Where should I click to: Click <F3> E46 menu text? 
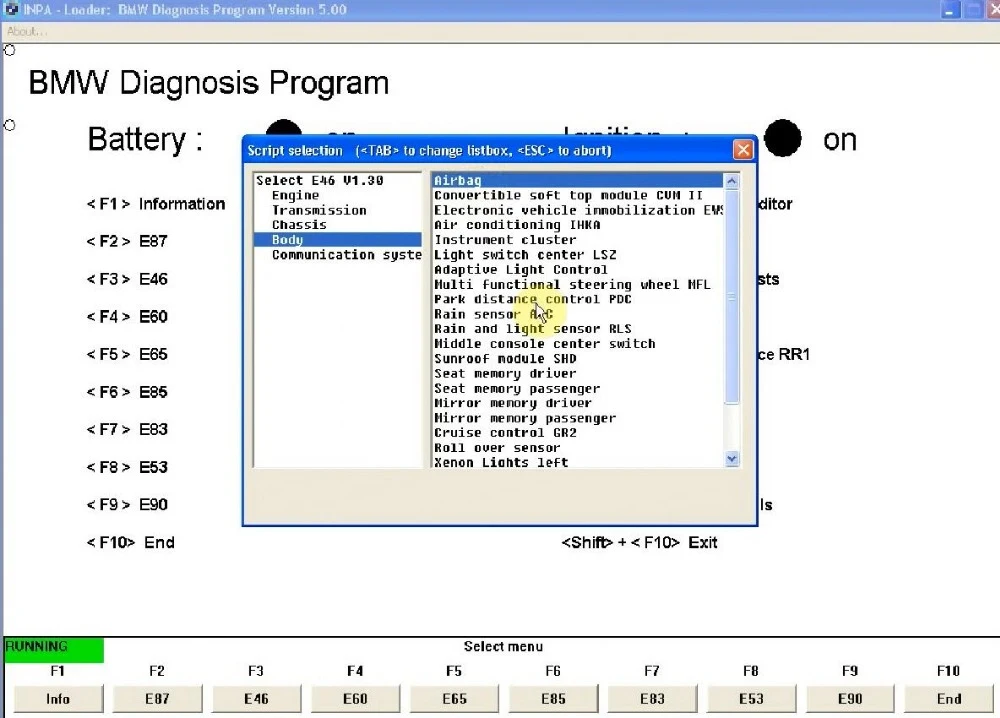tap(127, 279)
